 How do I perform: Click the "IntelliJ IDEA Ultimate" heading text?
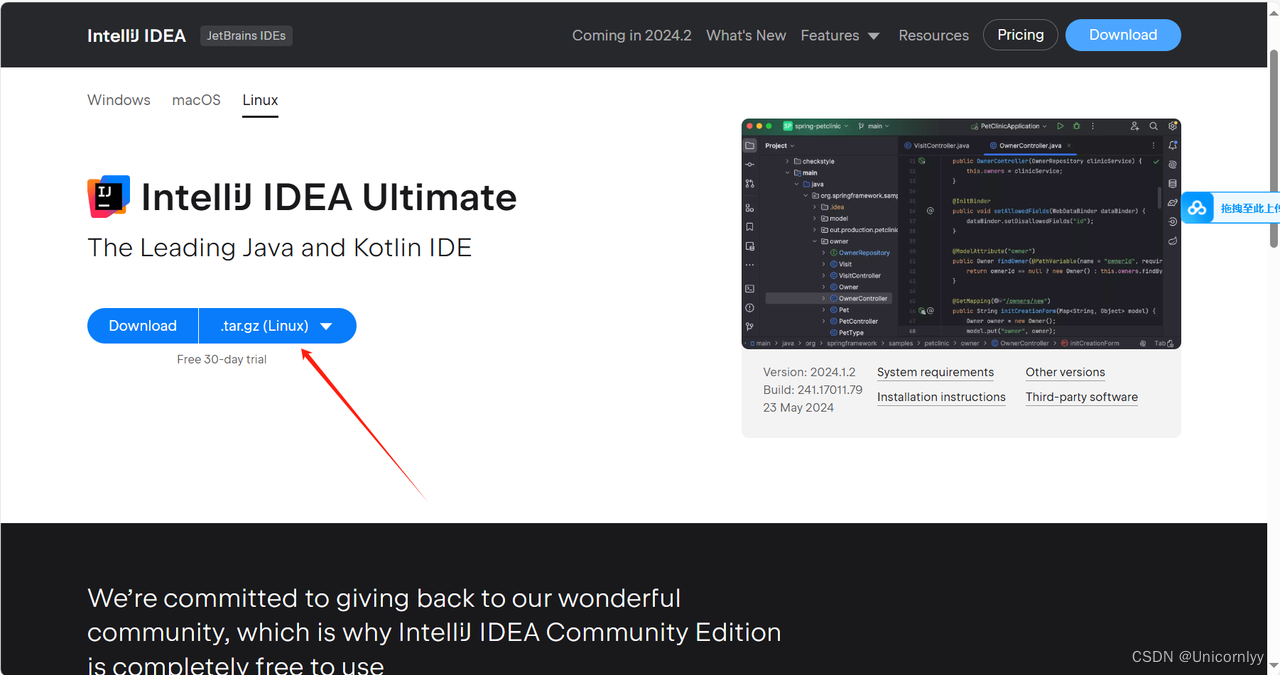point(329,198)
